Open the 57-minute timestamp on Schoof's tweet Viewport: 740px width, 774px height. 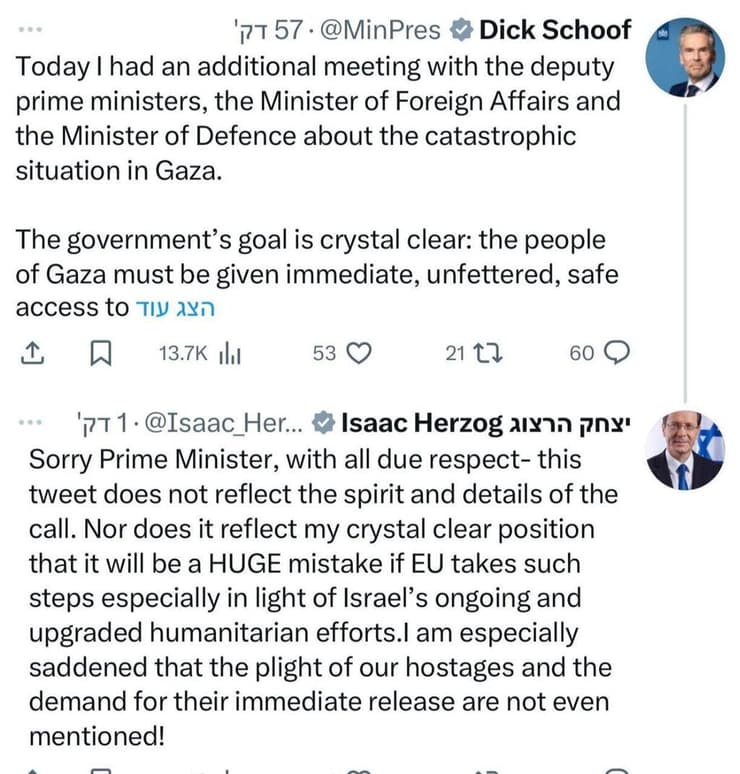[263, 30]
